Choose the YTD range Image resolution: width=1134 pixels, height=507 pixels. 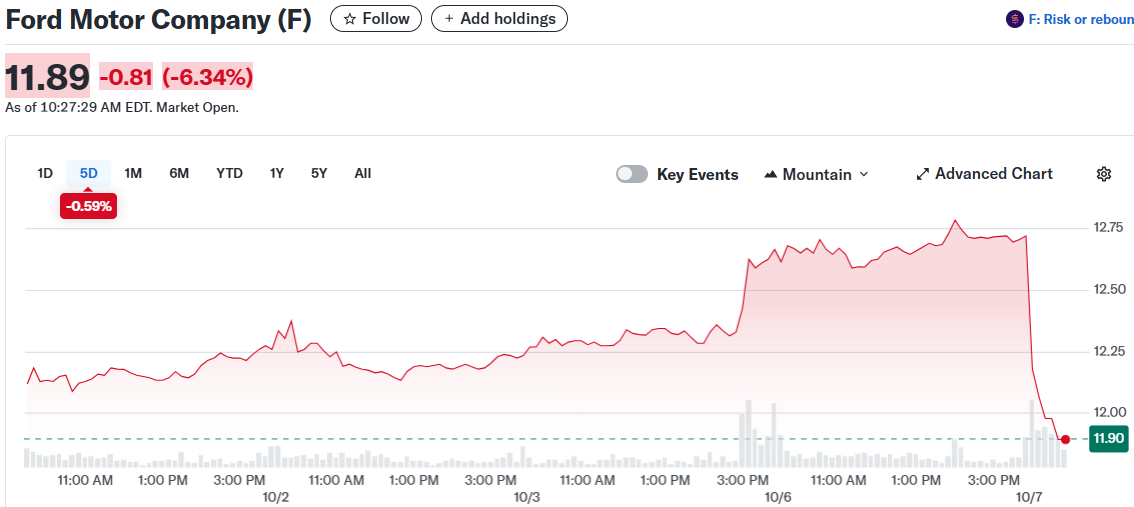click(x=229, y=173)
